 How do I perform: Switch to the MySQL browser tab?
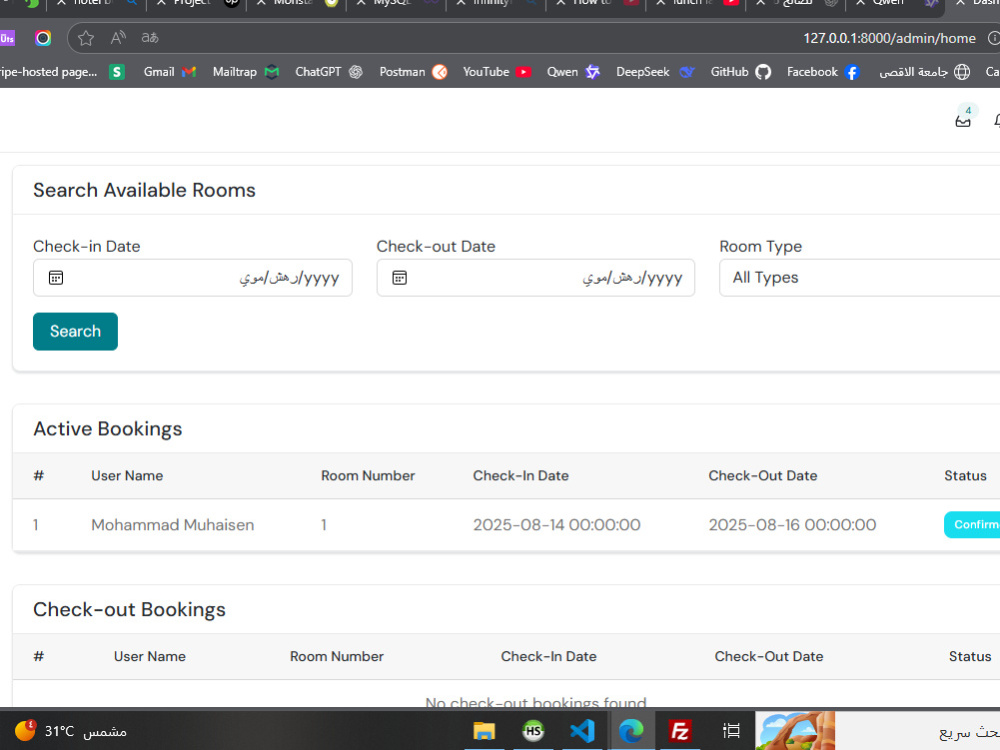point(395,3)
